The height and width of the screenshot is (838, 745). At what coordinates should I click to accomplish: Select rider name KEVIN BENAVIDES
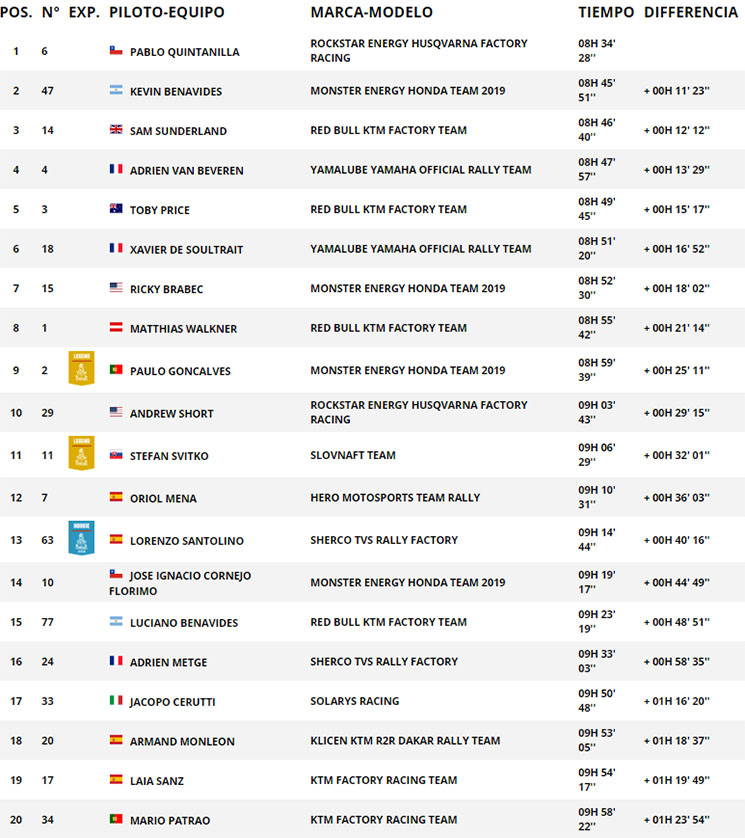tap(176, 92)
